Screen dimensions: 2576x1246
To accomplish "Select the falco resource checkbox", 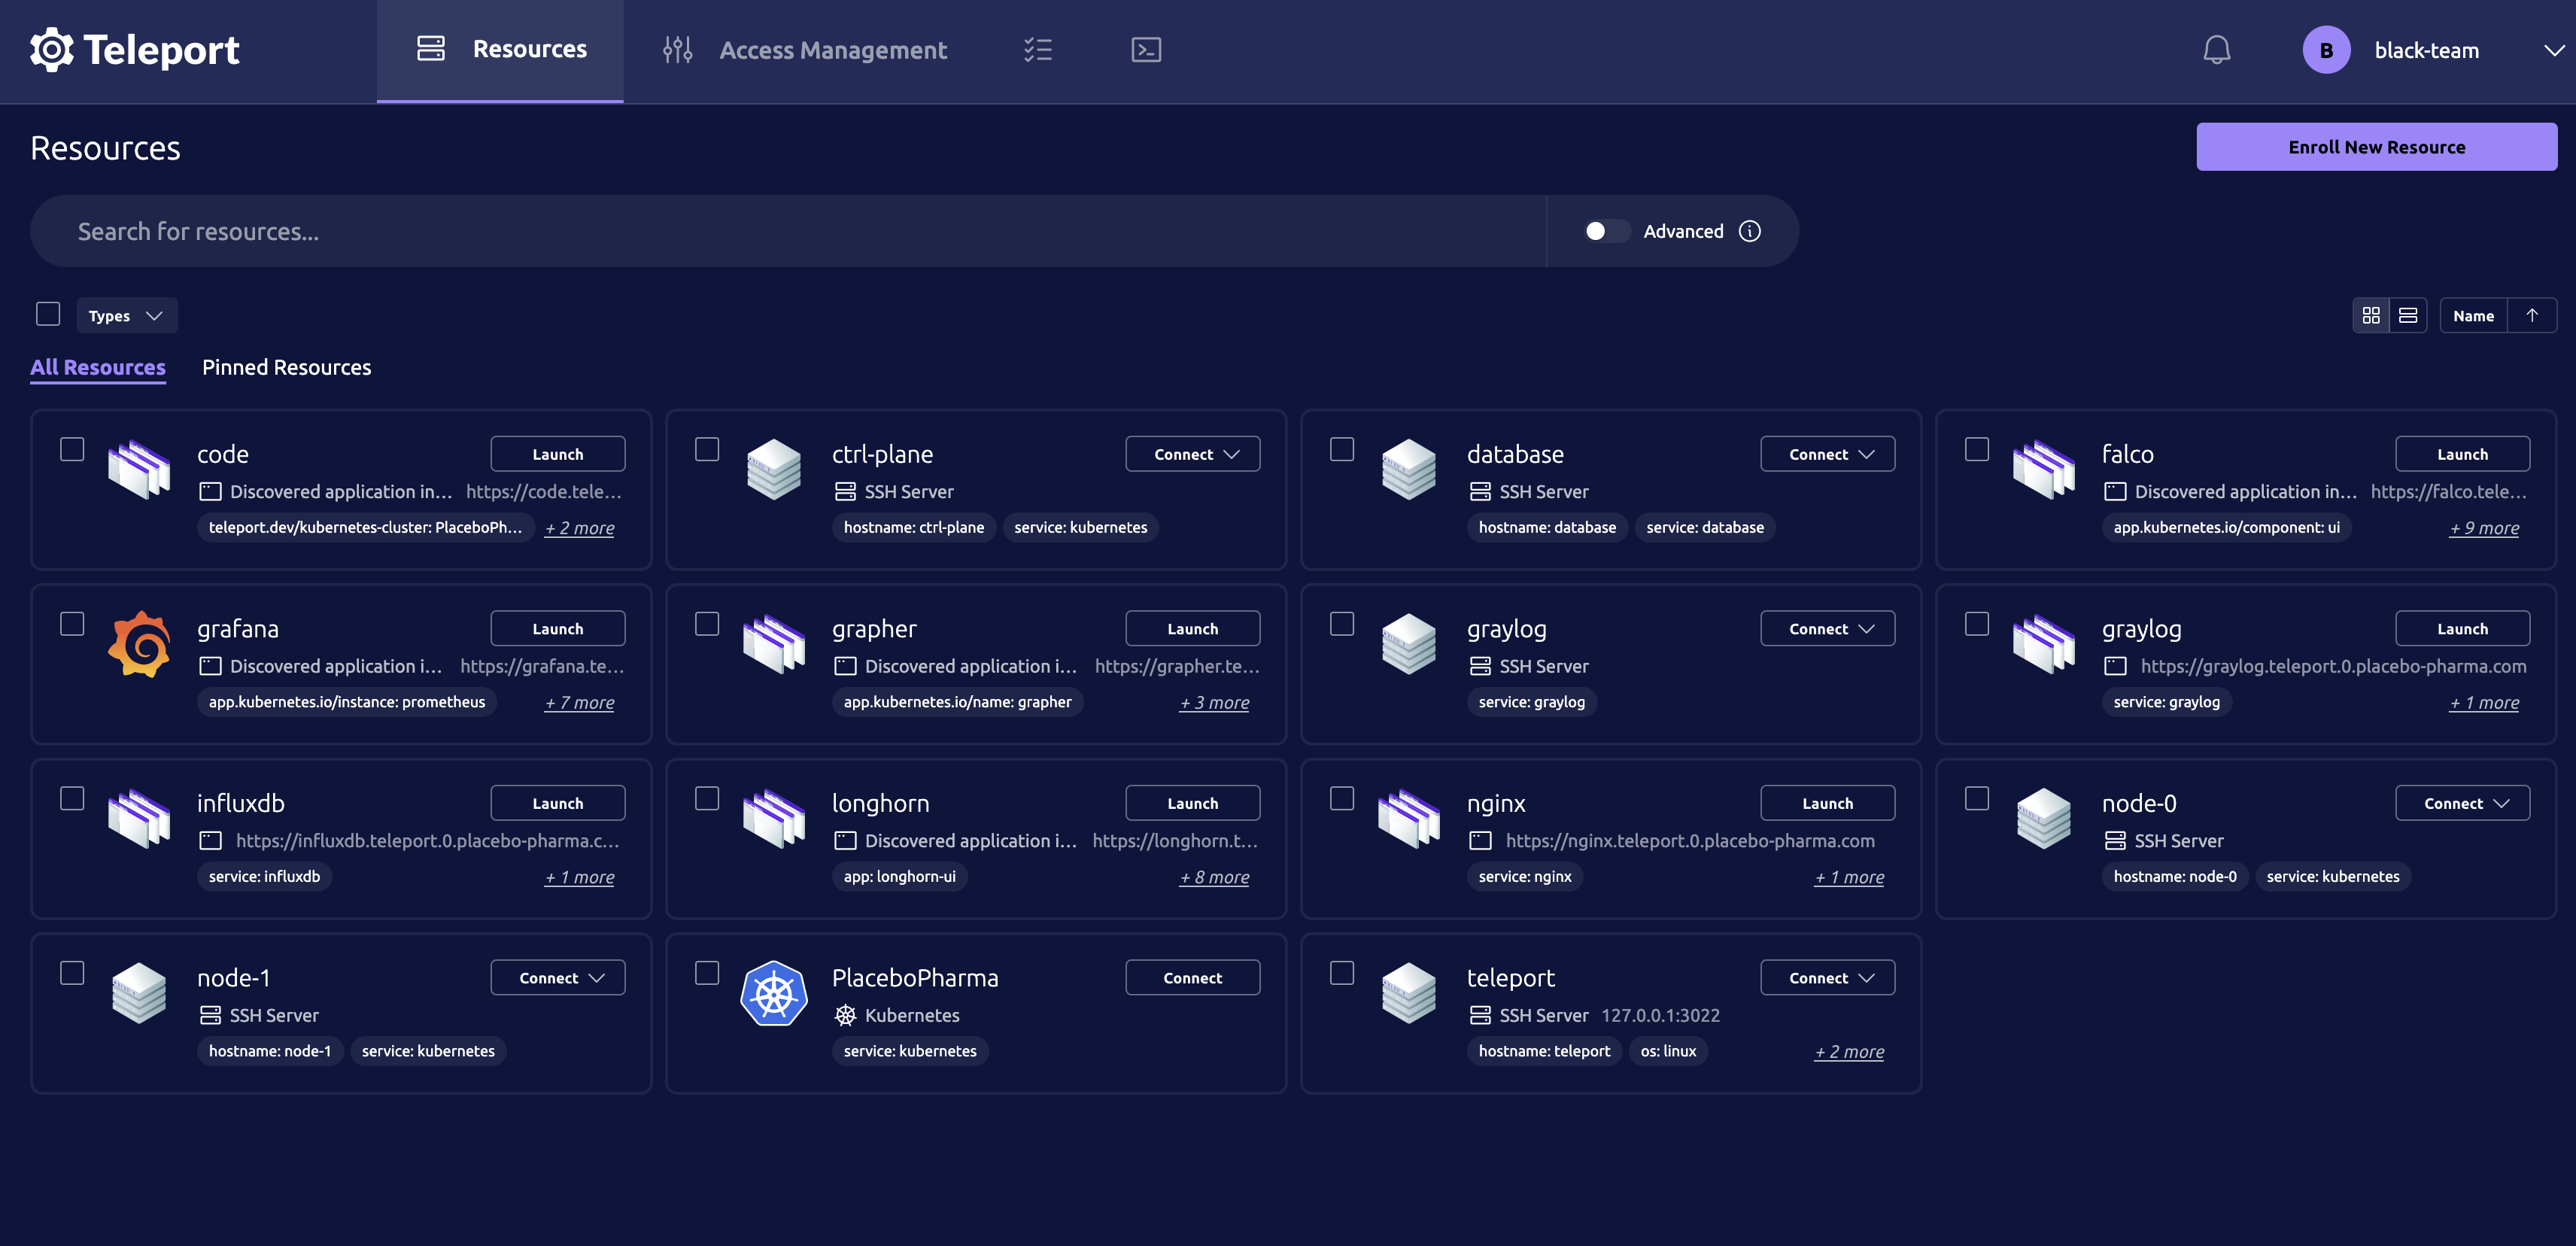I will point(1977,449).
